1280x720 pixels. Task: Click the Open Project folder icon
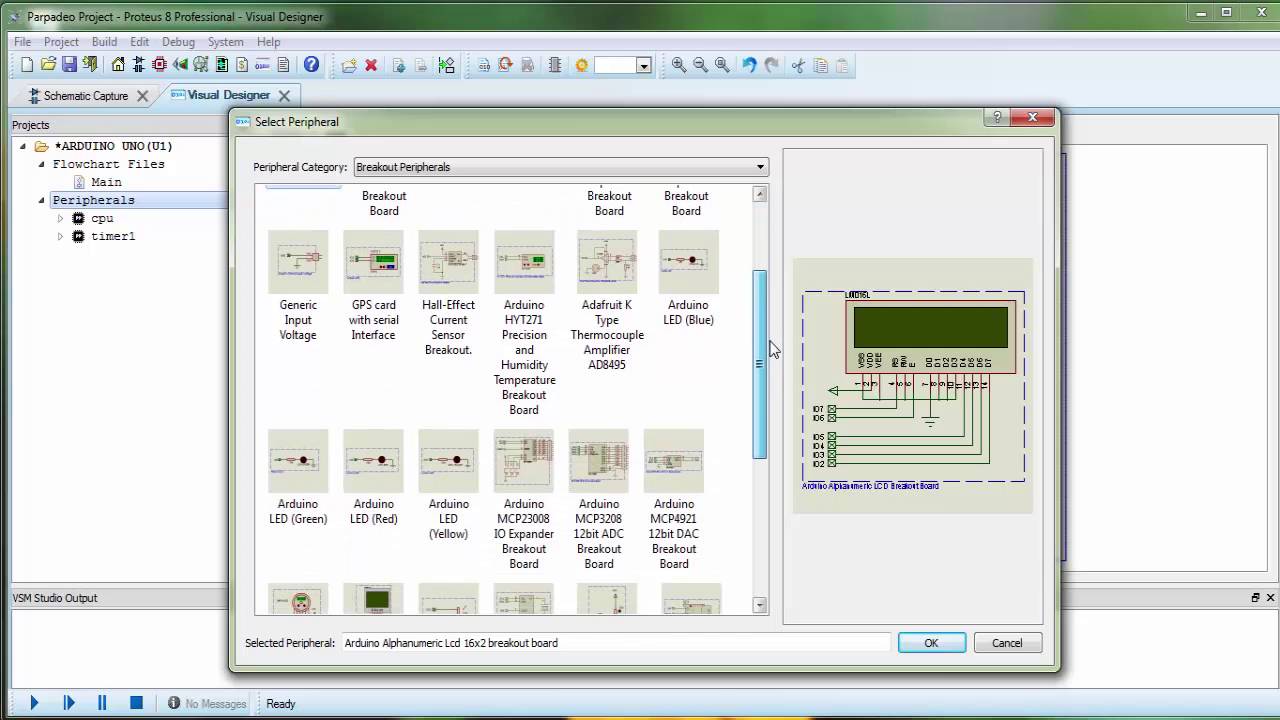click(x=48, y=65)
